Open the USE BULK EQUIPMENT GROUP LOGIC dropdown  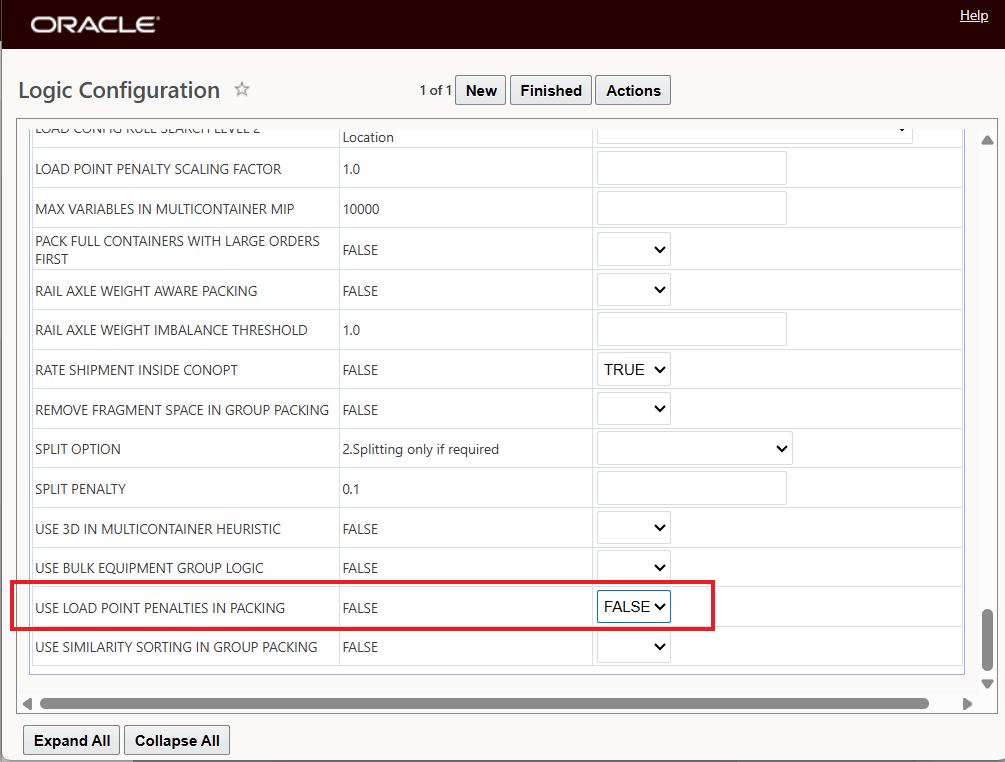pyautogui.click(x=633, y=567)
